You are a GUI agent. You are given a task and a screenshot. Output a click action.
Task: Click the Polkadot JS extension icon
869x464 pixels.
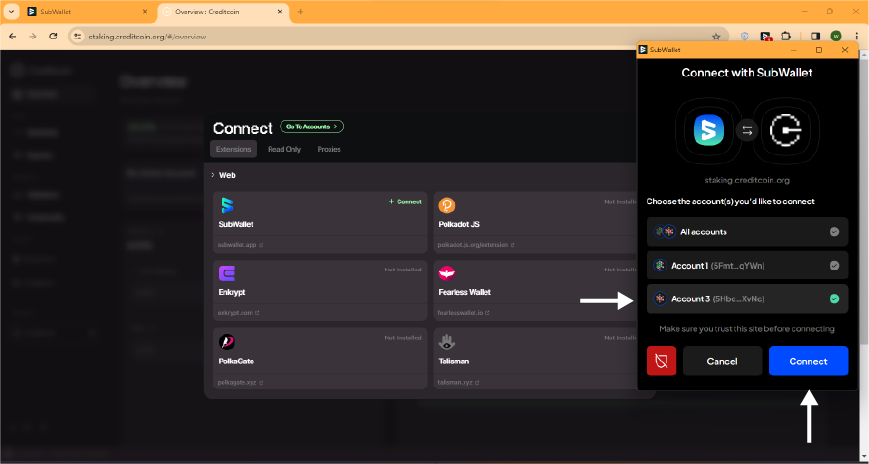(447, 205)
